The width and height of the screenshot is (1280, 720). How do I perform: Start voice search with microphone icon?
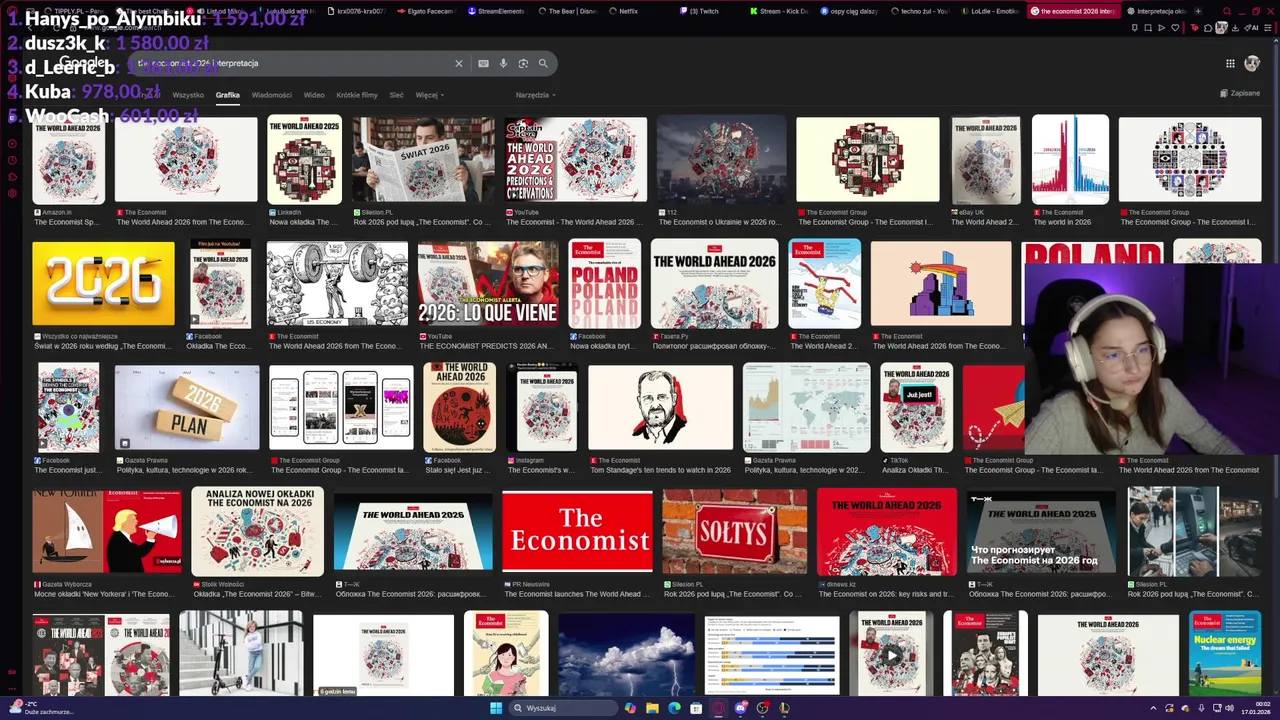pyautogui.click(x=503, y=63)
